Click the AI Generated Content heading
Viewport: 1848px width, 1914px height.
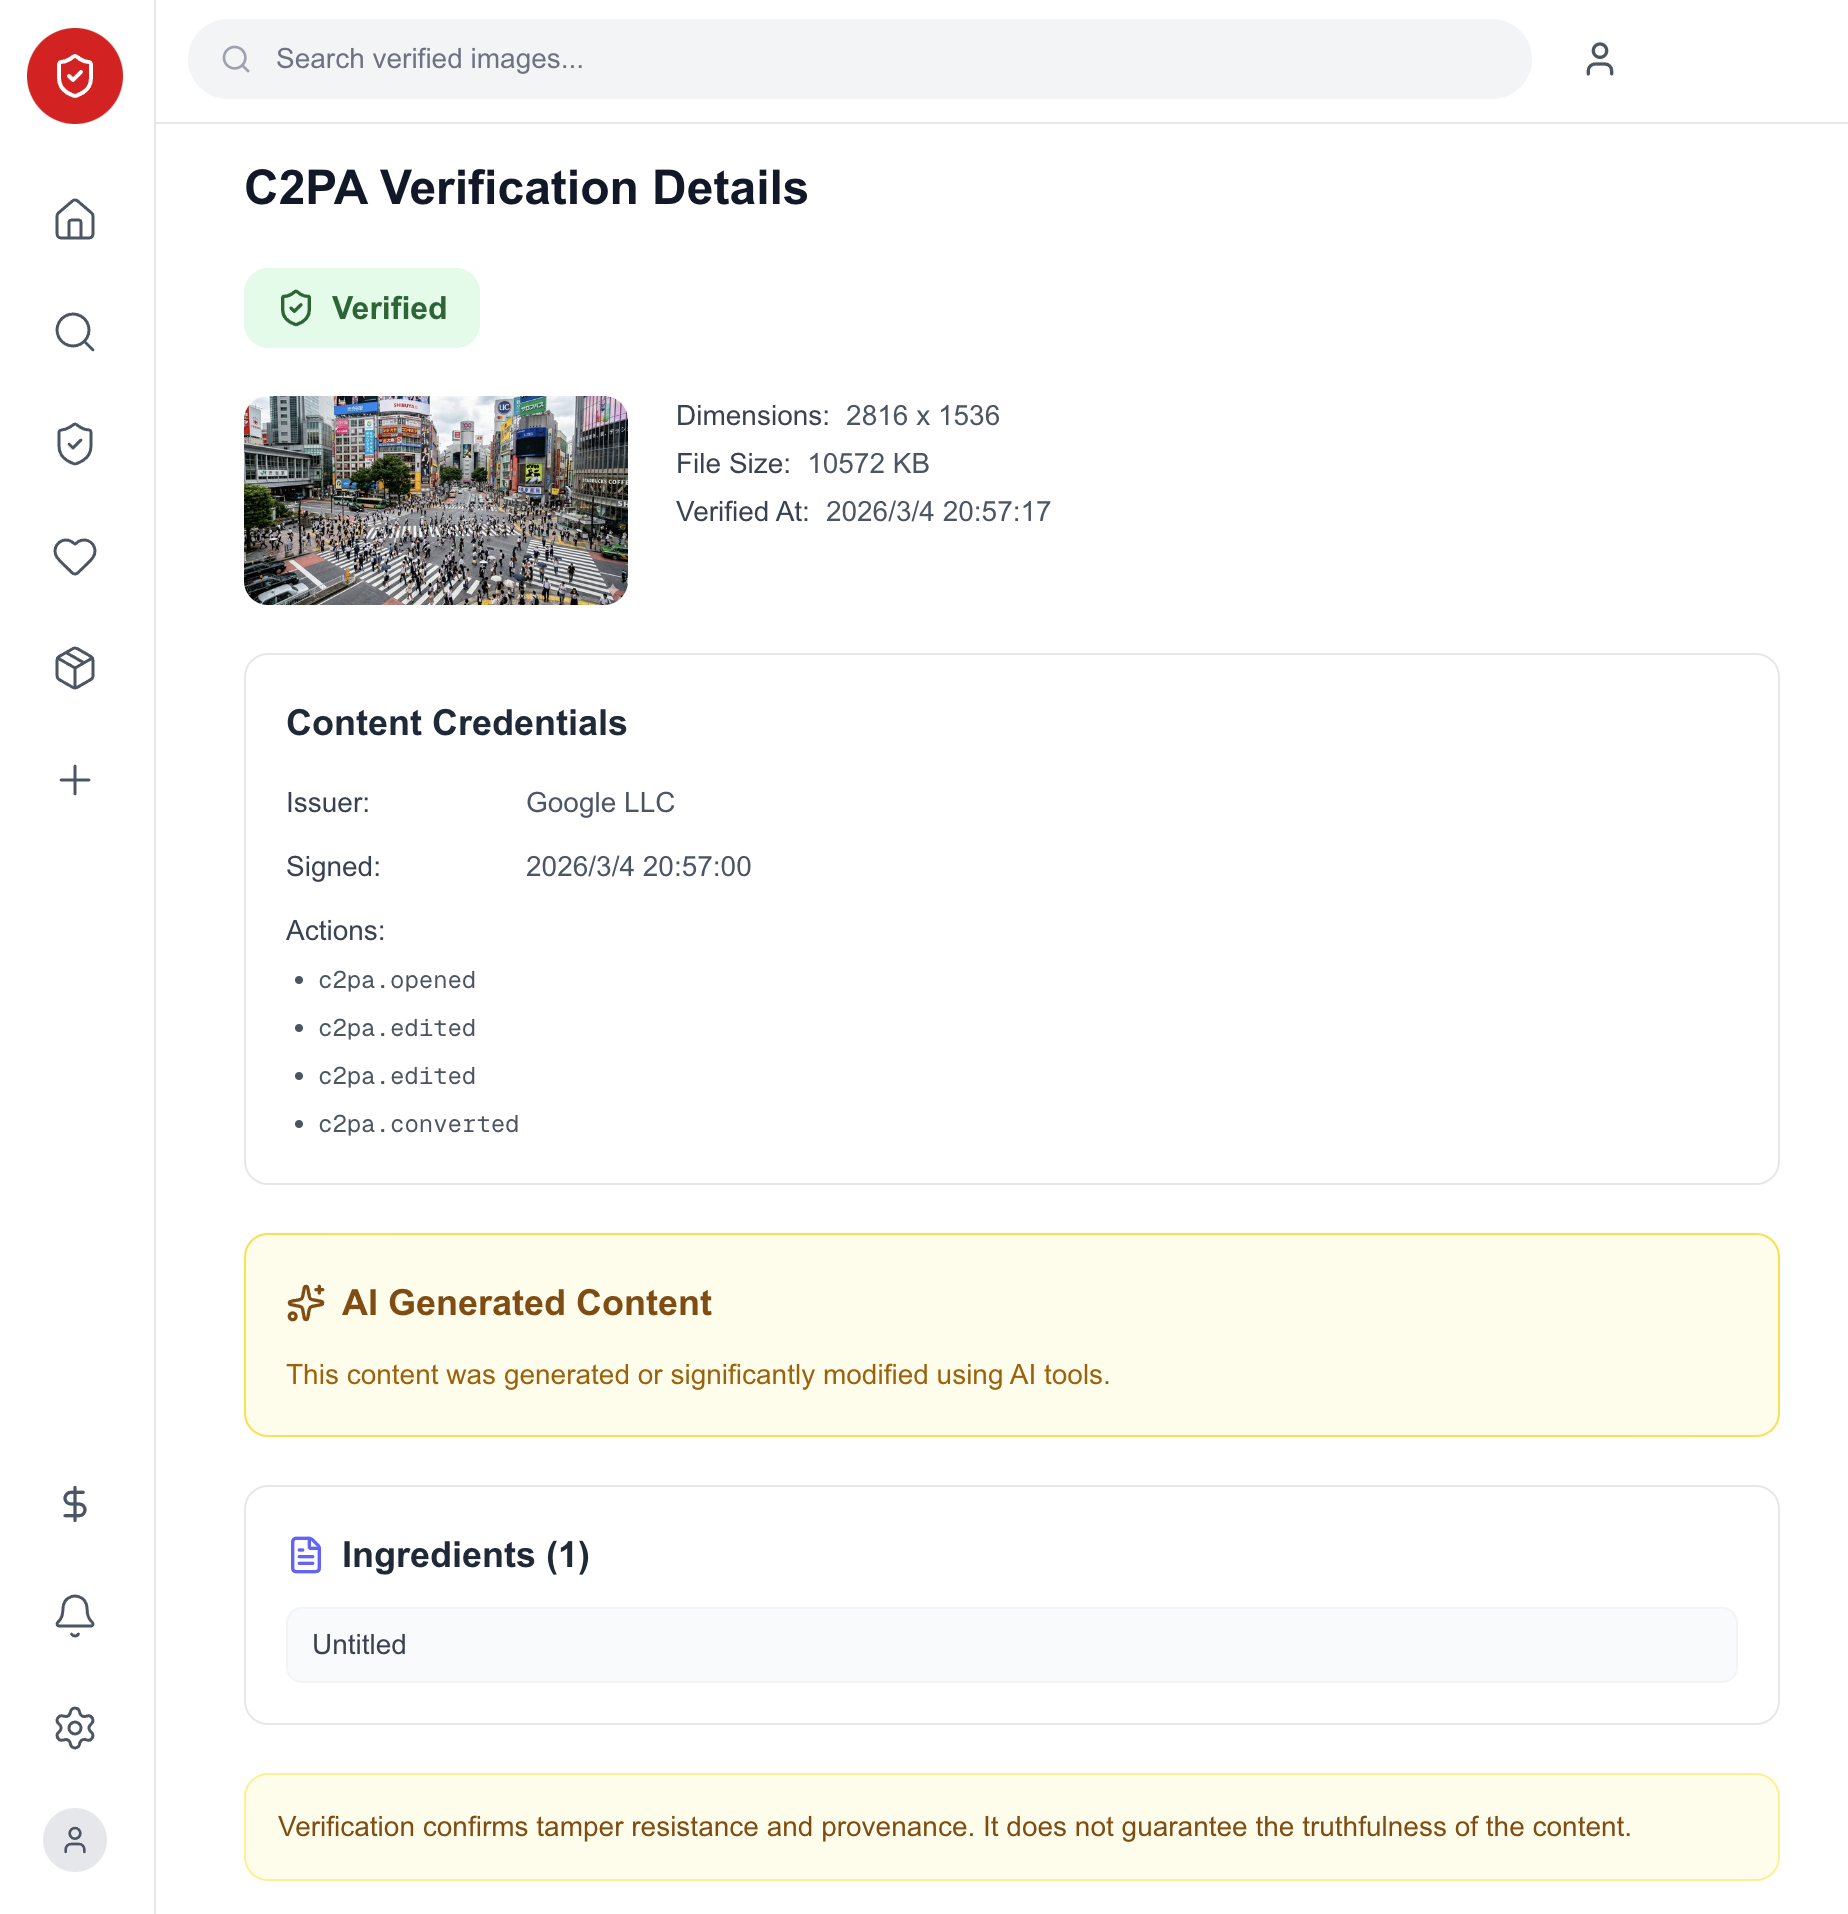(526, 1303)
